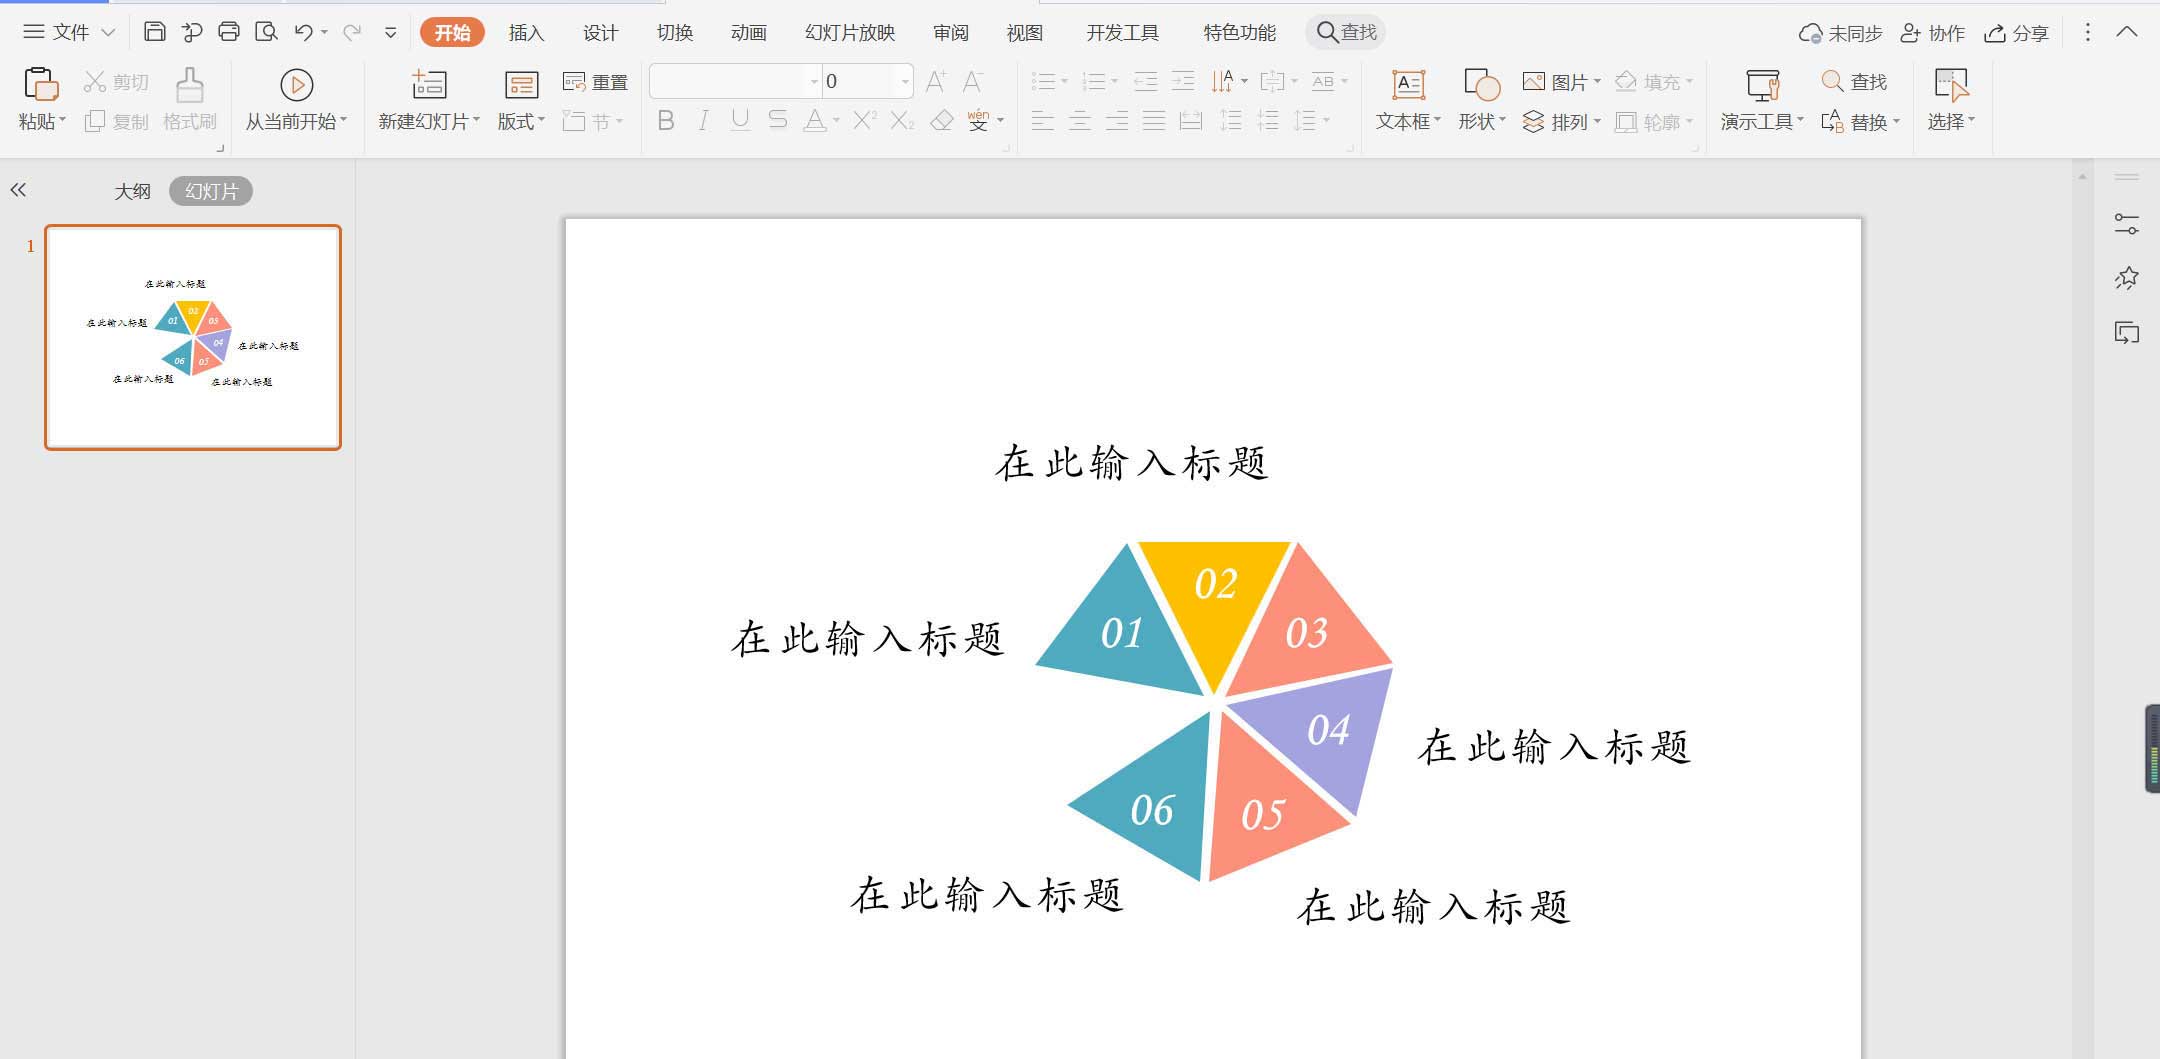Click 查找 find in the ribbon
The image size is (2160, 1059).
pyautogui.click(x=1854, y=82)
